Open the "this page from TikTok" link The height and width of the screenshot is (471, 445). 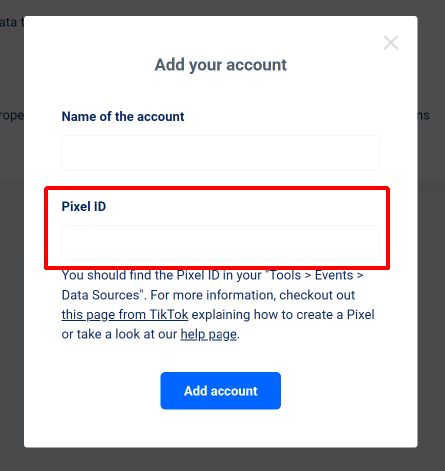[125, 315]
